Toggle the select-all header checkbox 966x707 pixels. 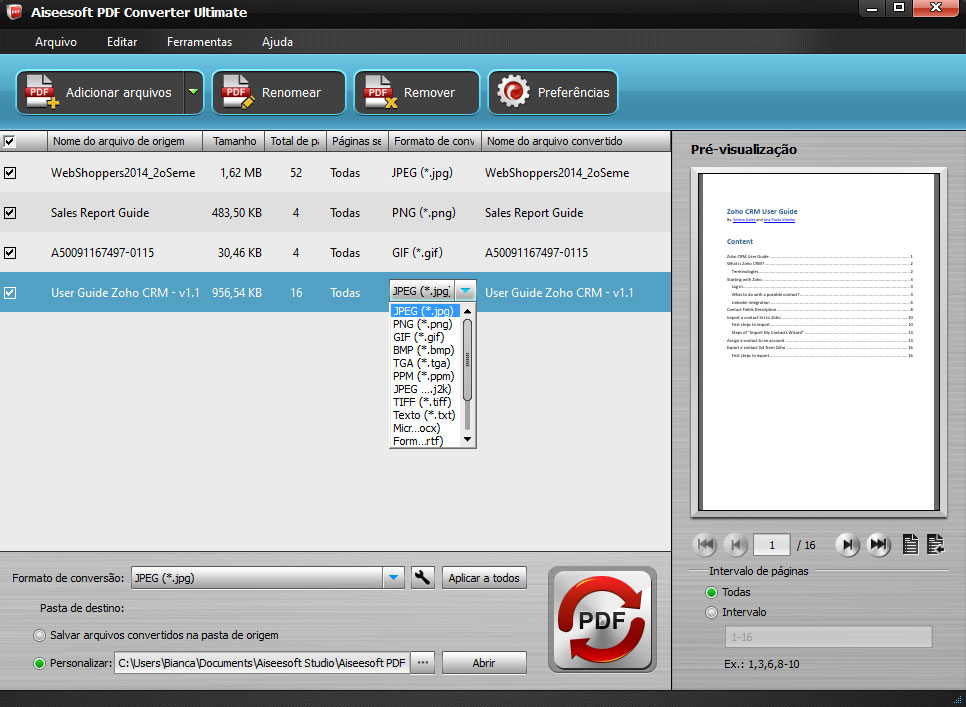(x=10, y=141)
